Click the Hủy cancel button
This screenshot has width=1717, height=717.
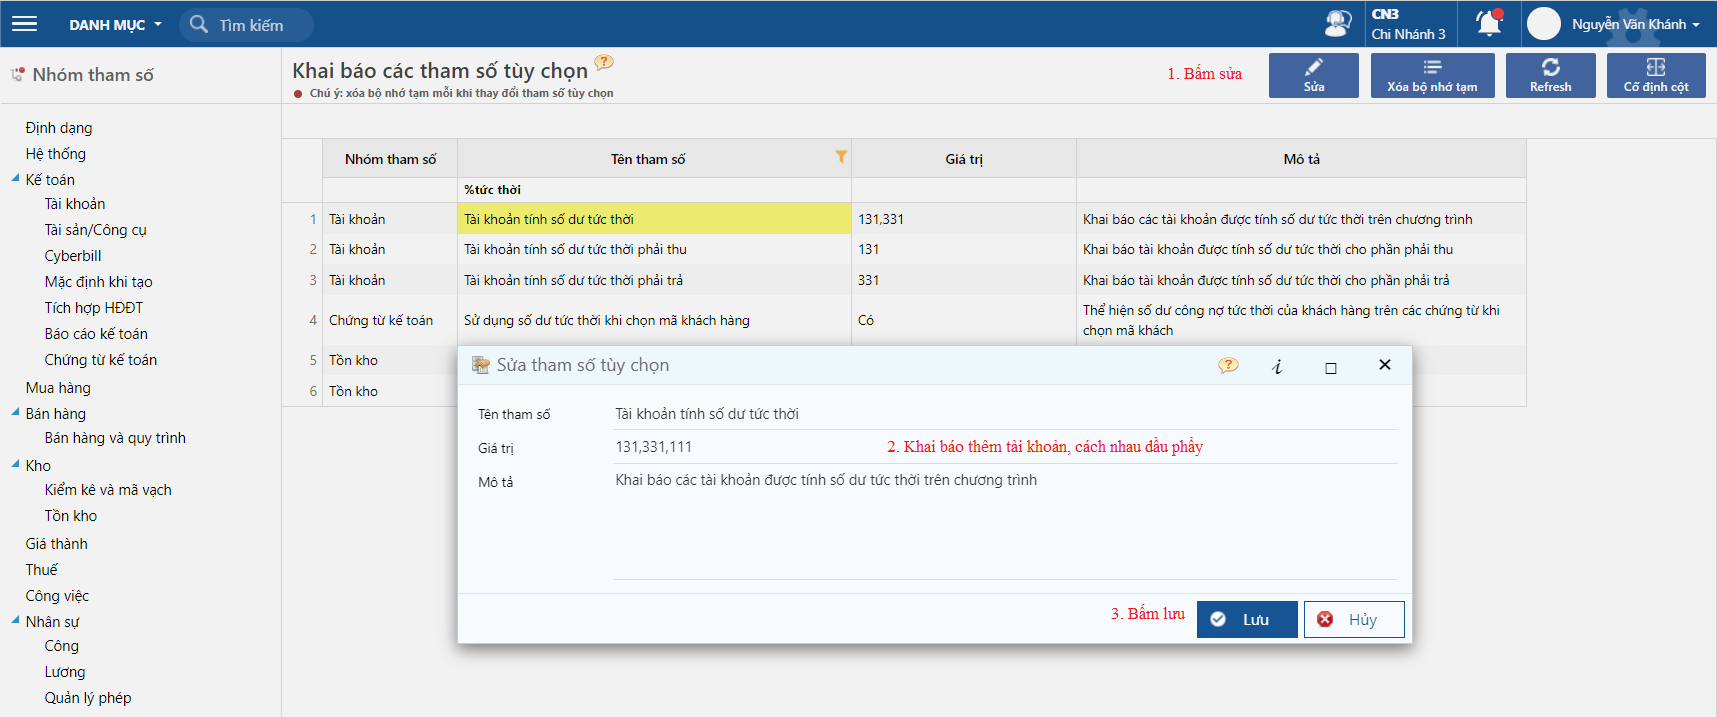coord(1353,619)
